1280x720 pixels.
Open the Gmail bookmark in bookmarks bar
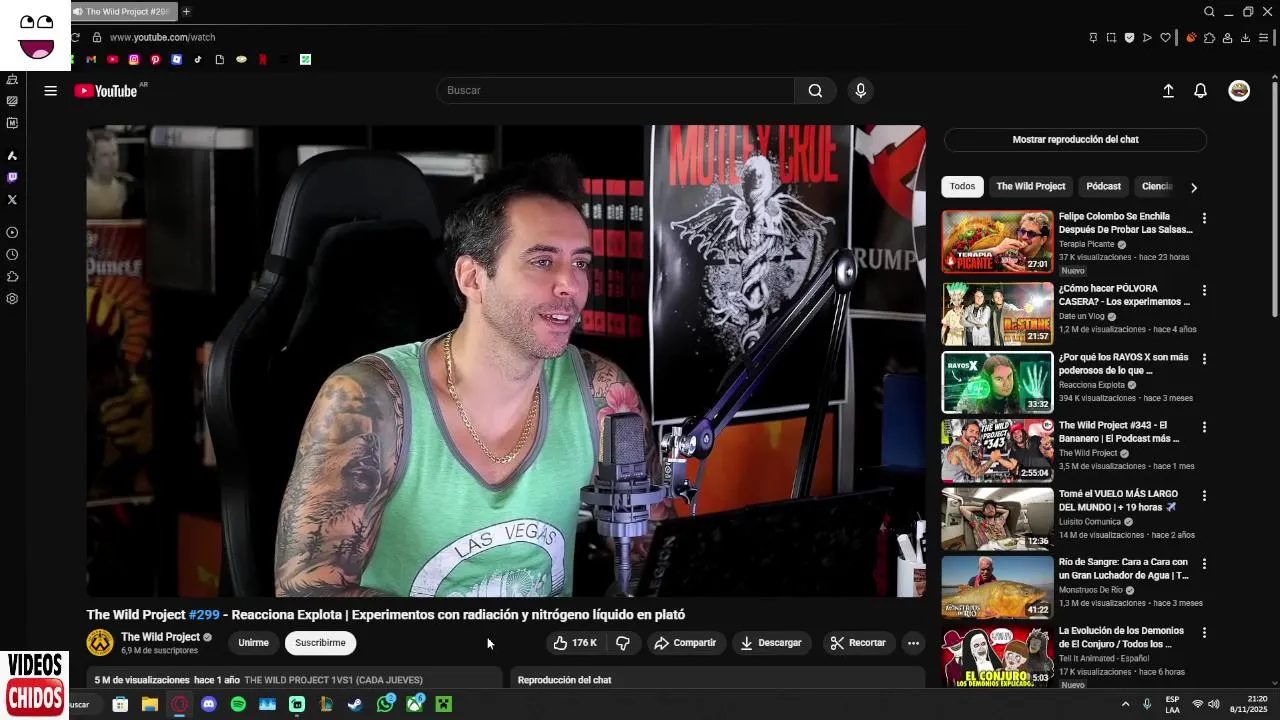pos(91,59)
